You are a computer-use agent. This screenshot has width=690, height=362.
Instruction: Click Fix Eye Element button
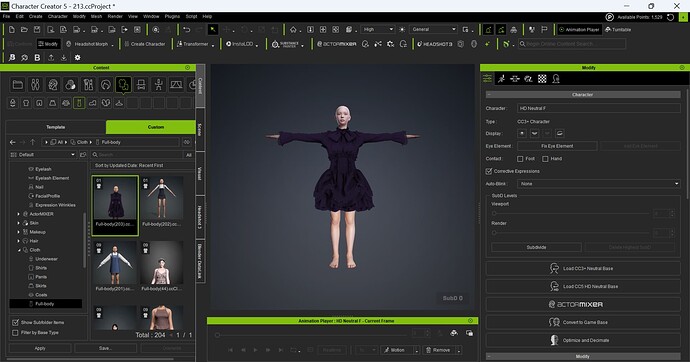pyautogui.click(x=557, y=146)
